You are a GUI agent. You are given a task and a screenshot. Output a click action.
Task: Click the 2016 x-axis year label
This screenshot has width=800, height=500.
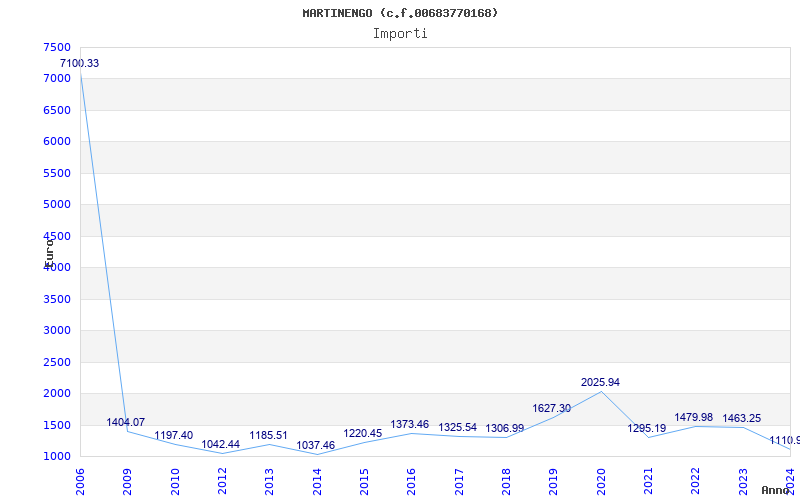412,482
